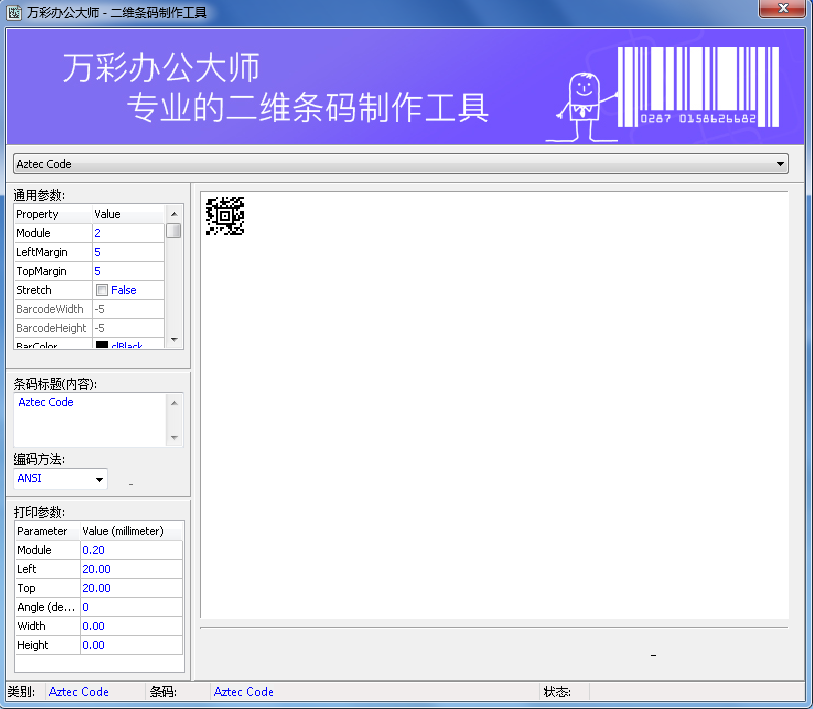Click the scroll up arrow in barcode content box

175,403
